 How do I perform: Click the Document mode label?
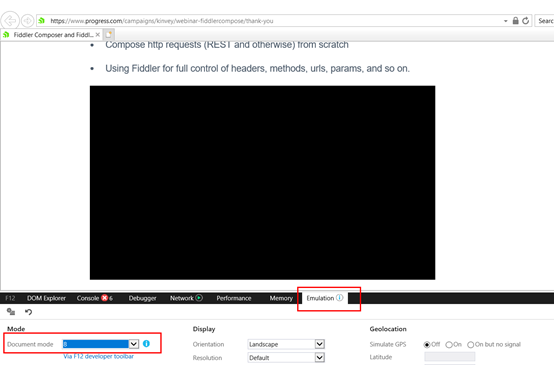pyautogui.click(x=30, y=344)
